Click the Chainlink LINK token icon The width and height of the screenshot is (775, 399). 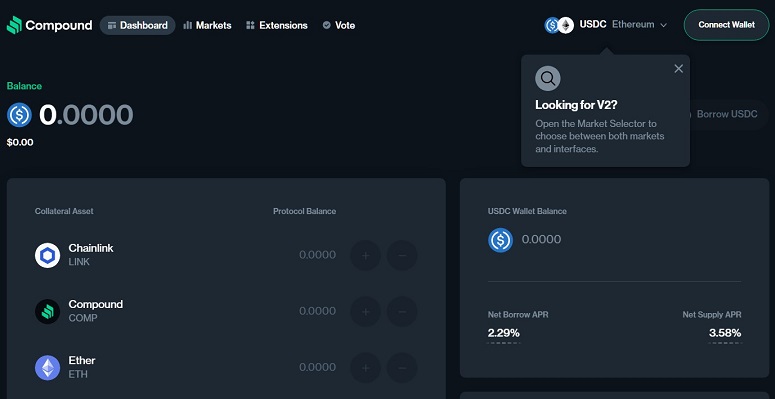47,255
